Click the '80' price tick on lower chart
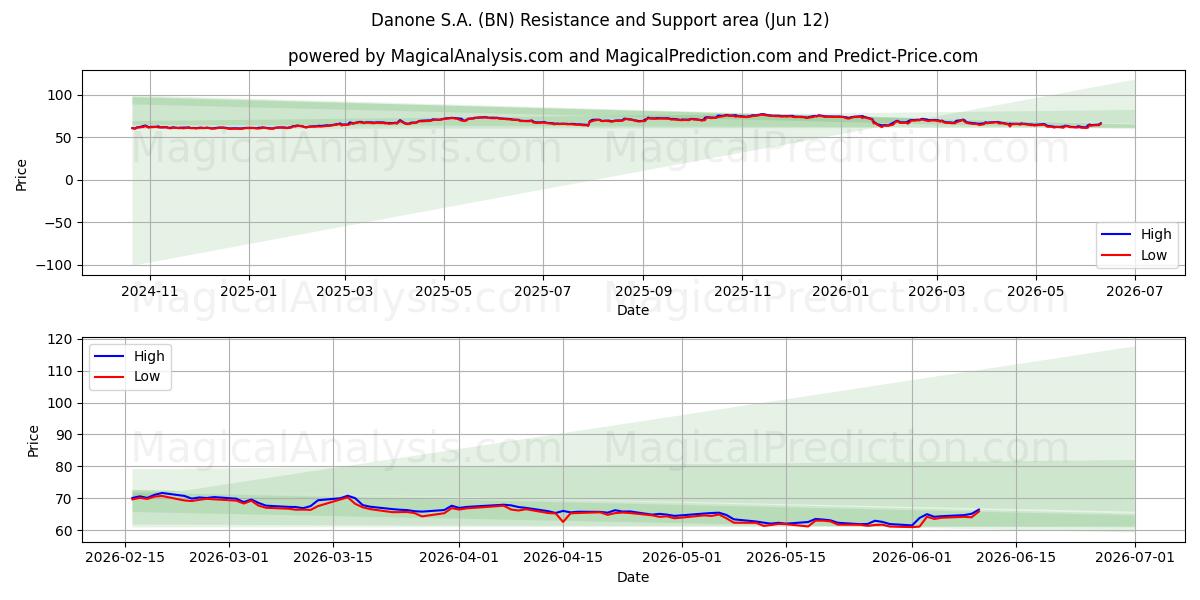Image resolution: width=1200 pixels, height=600 pixels. coord(66,467)
